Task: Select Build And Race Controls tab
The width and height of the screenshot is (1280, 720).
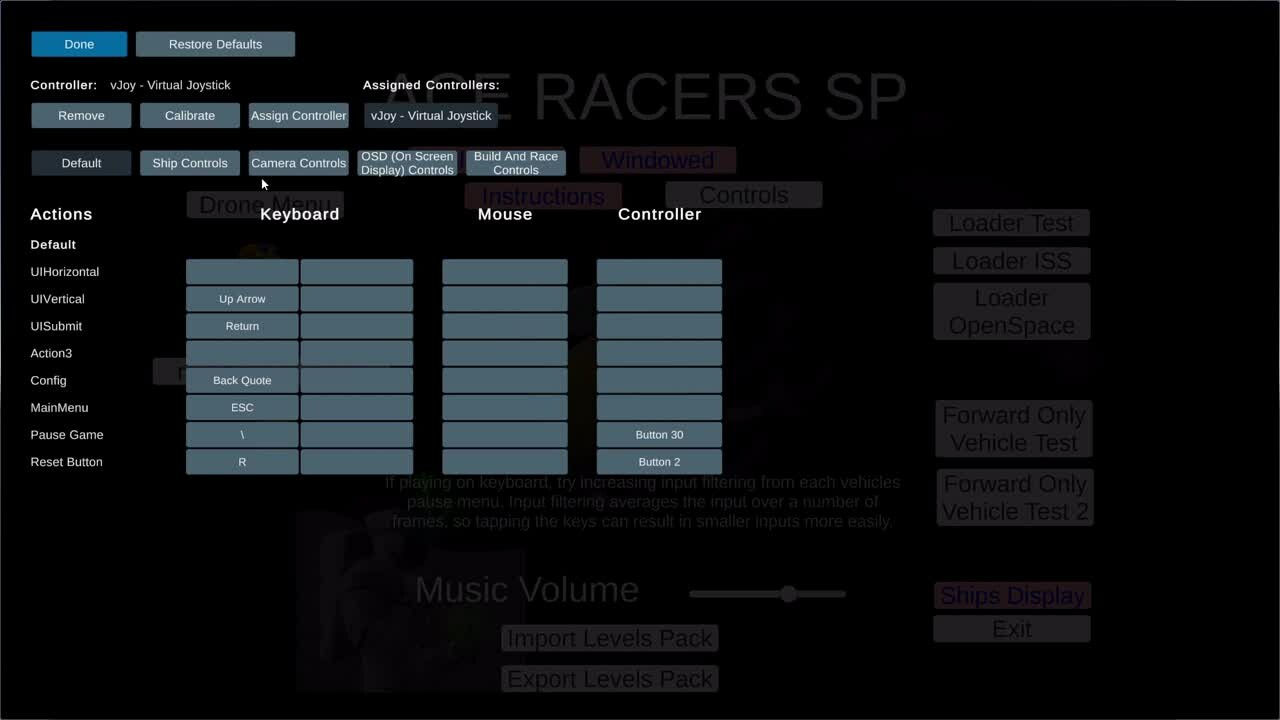Action: [516, 163]
